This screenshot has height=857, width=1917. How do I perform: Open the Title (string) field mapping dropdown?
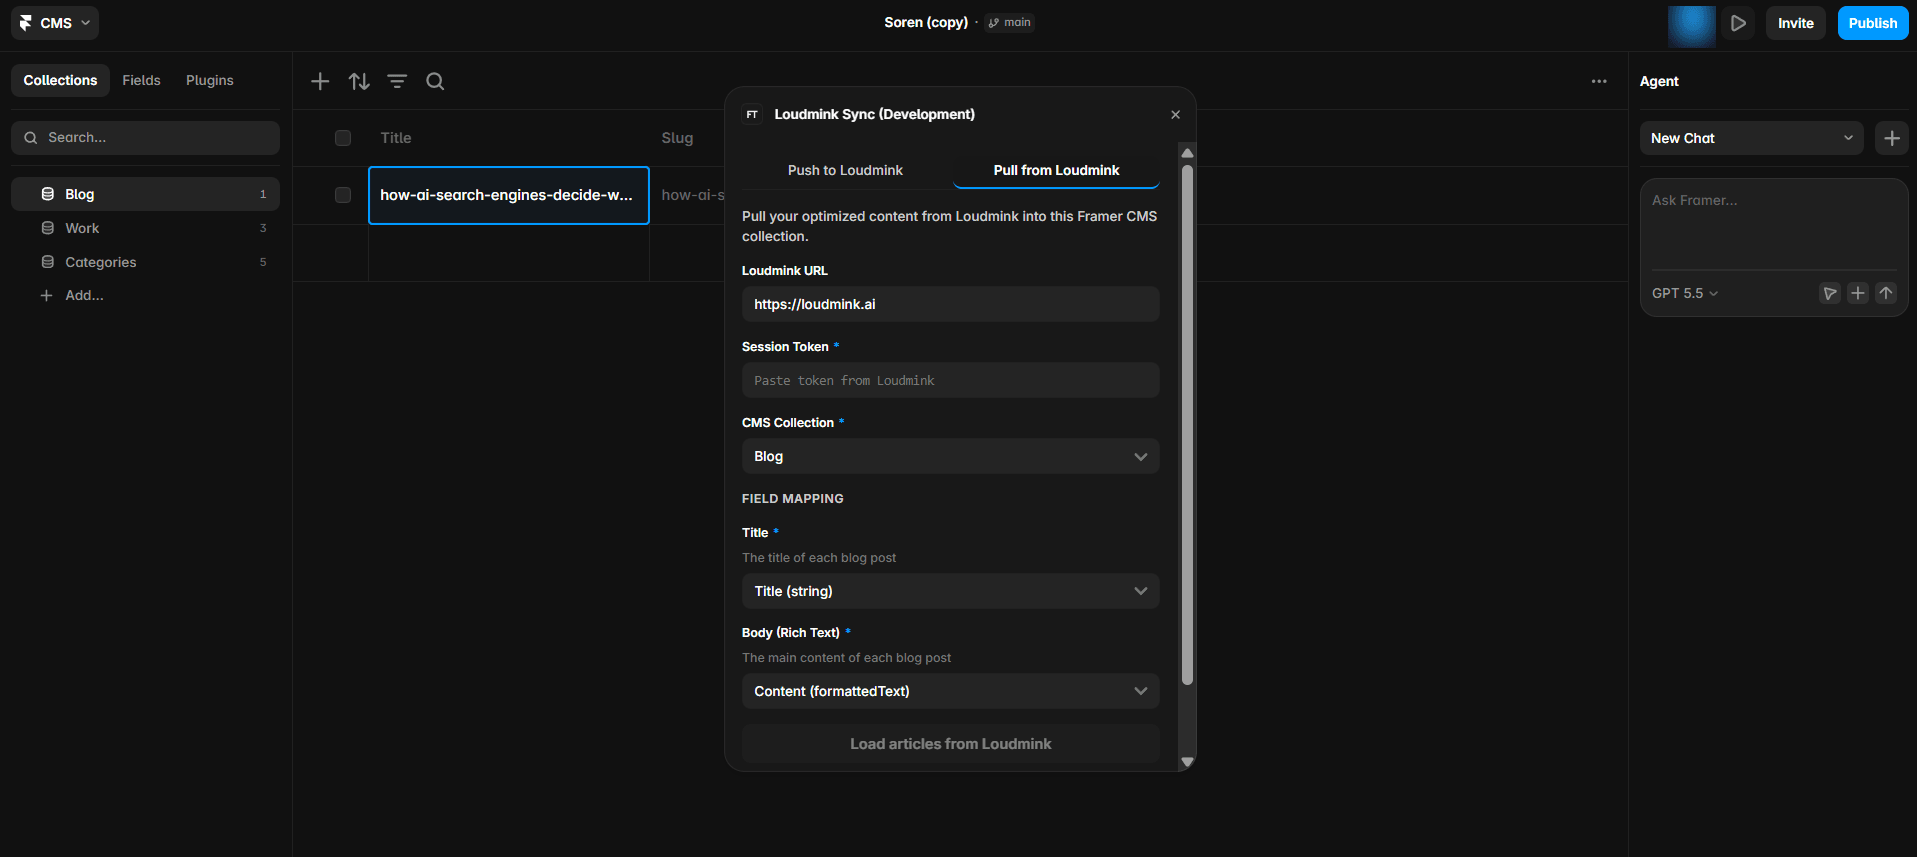950,591
